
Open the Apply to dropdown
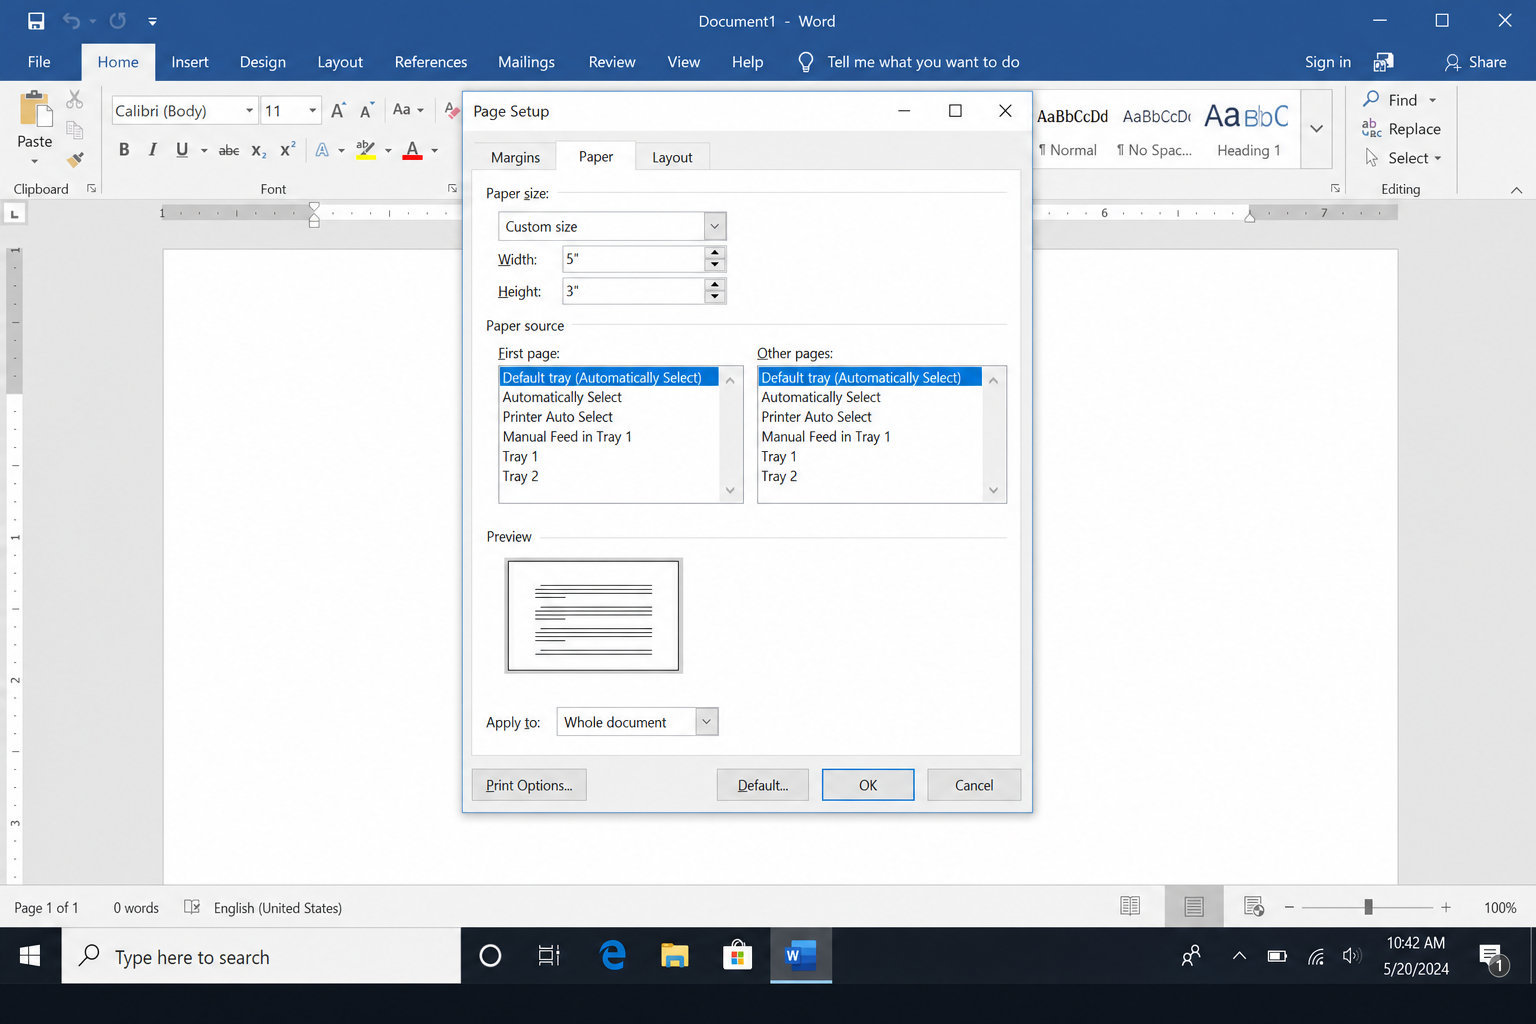[x=706, y=722]
